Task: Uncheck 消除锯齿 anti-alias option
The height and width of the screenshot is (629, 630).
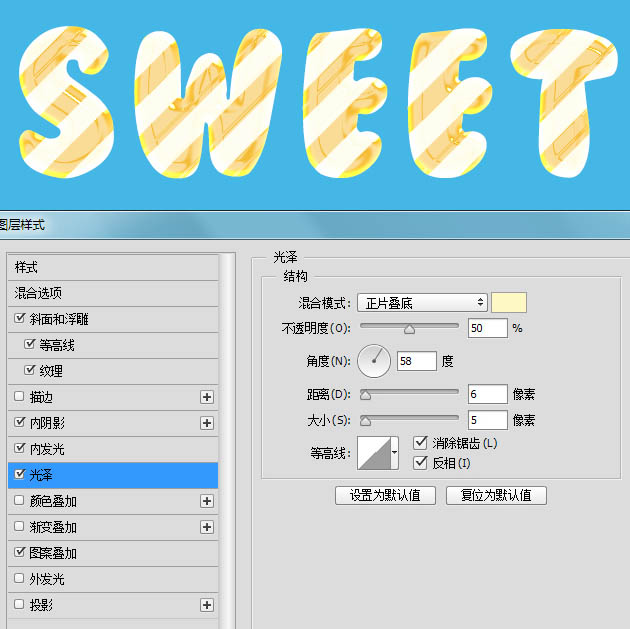Action: pos(420,443)
